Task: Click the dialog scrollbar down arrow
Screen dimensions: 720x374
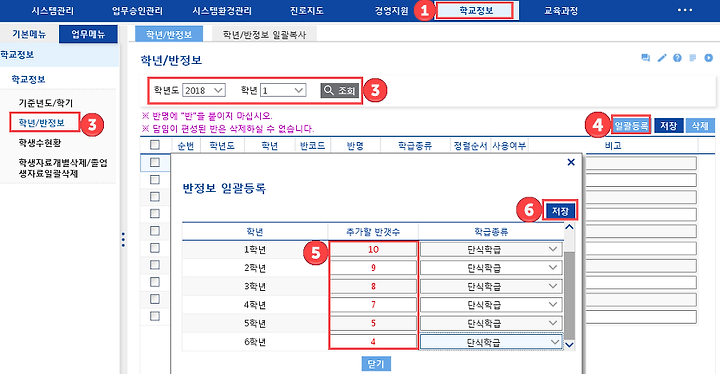Action: point(569,345)
